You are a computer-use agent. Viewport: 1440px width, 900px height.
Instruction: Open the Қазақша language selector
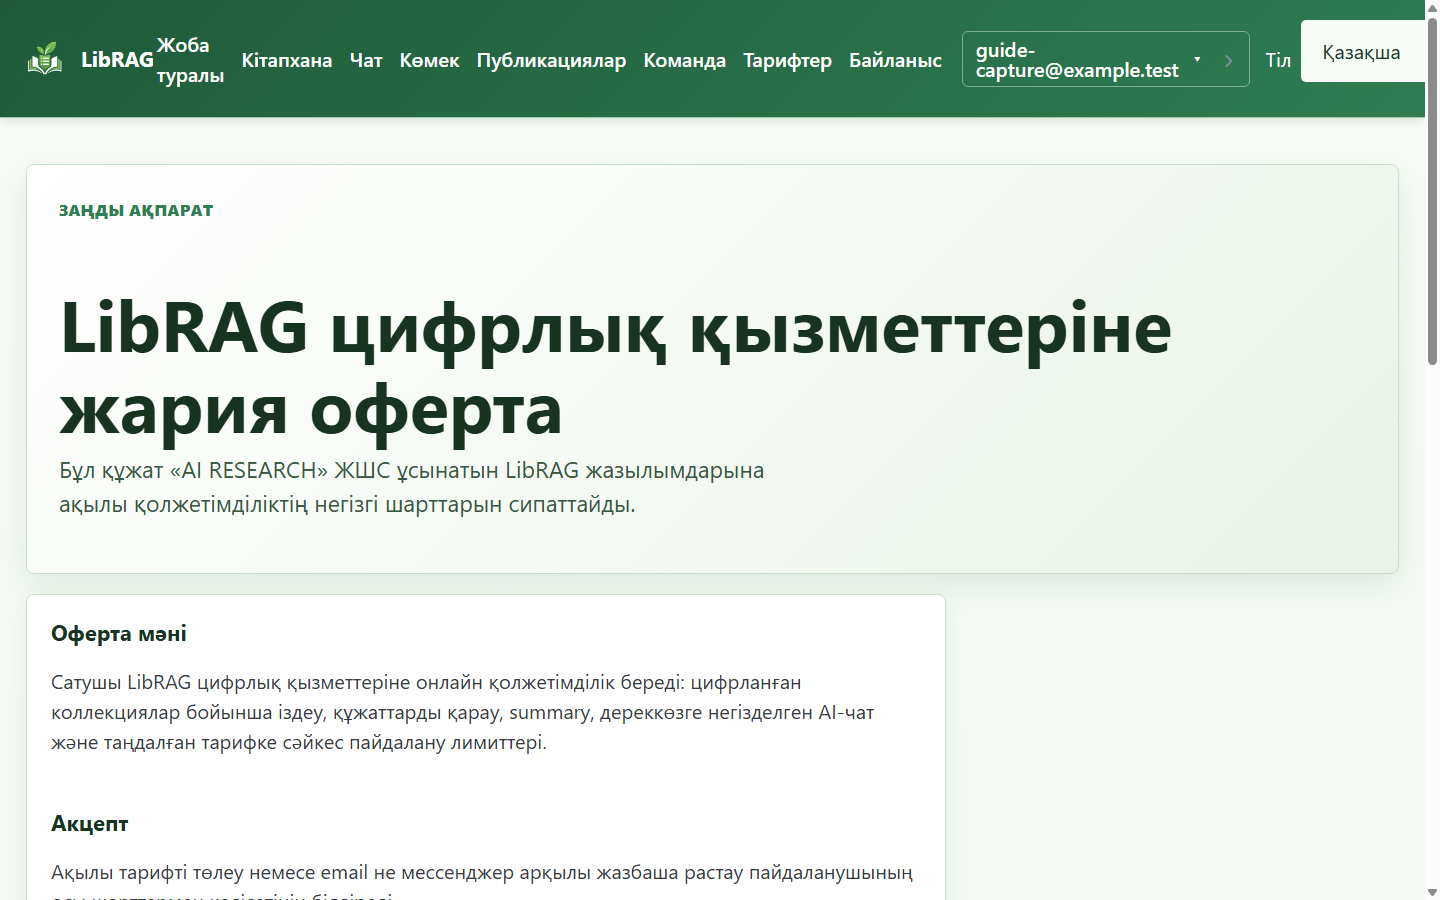tap(1362, 52)
